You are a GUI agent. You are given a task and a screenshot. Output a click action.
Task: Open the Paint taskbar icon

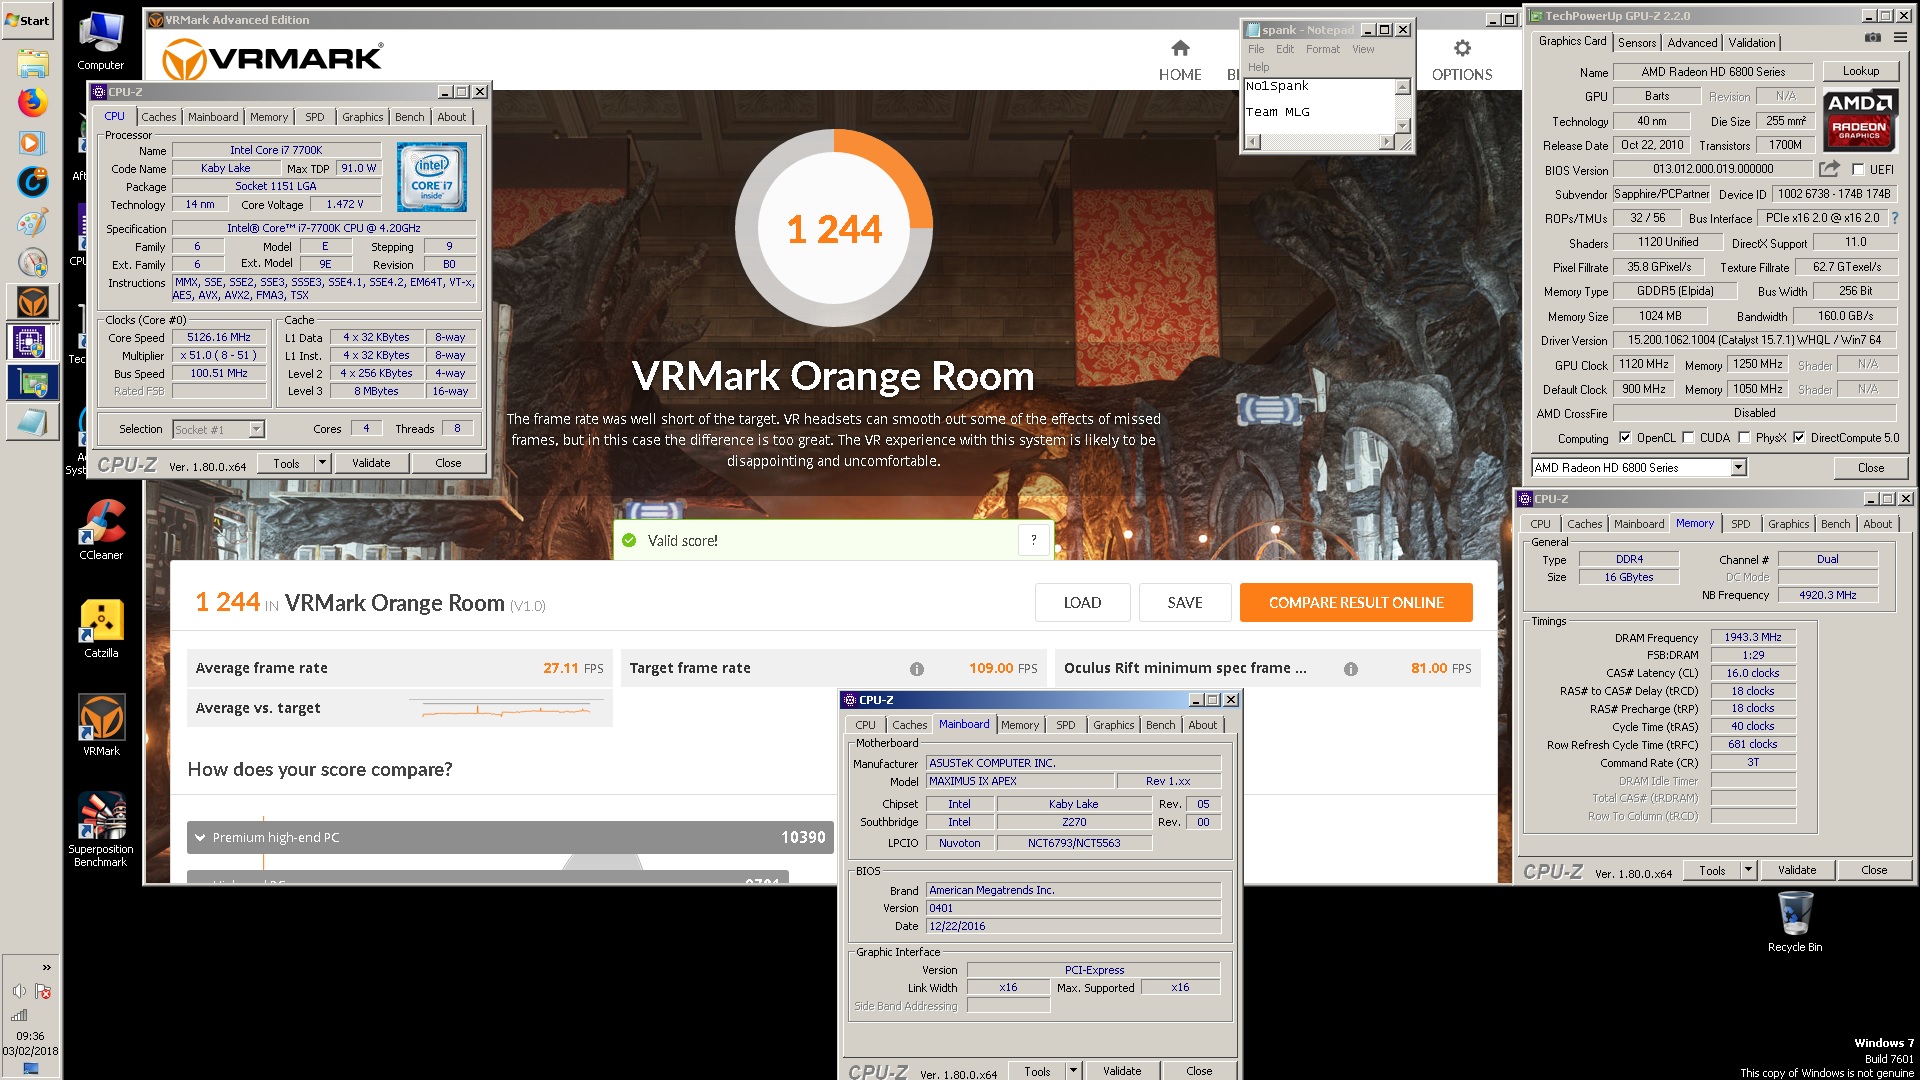pyautogui.click(x=32, y=222)
